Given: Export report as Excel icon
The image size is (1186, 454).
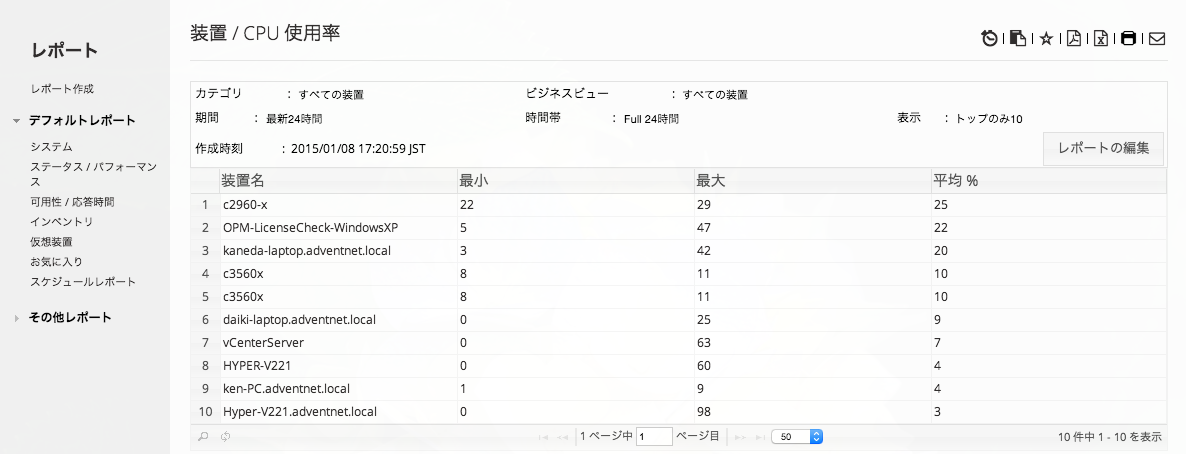Looking at the screenshot, I should pos(1101,39).
